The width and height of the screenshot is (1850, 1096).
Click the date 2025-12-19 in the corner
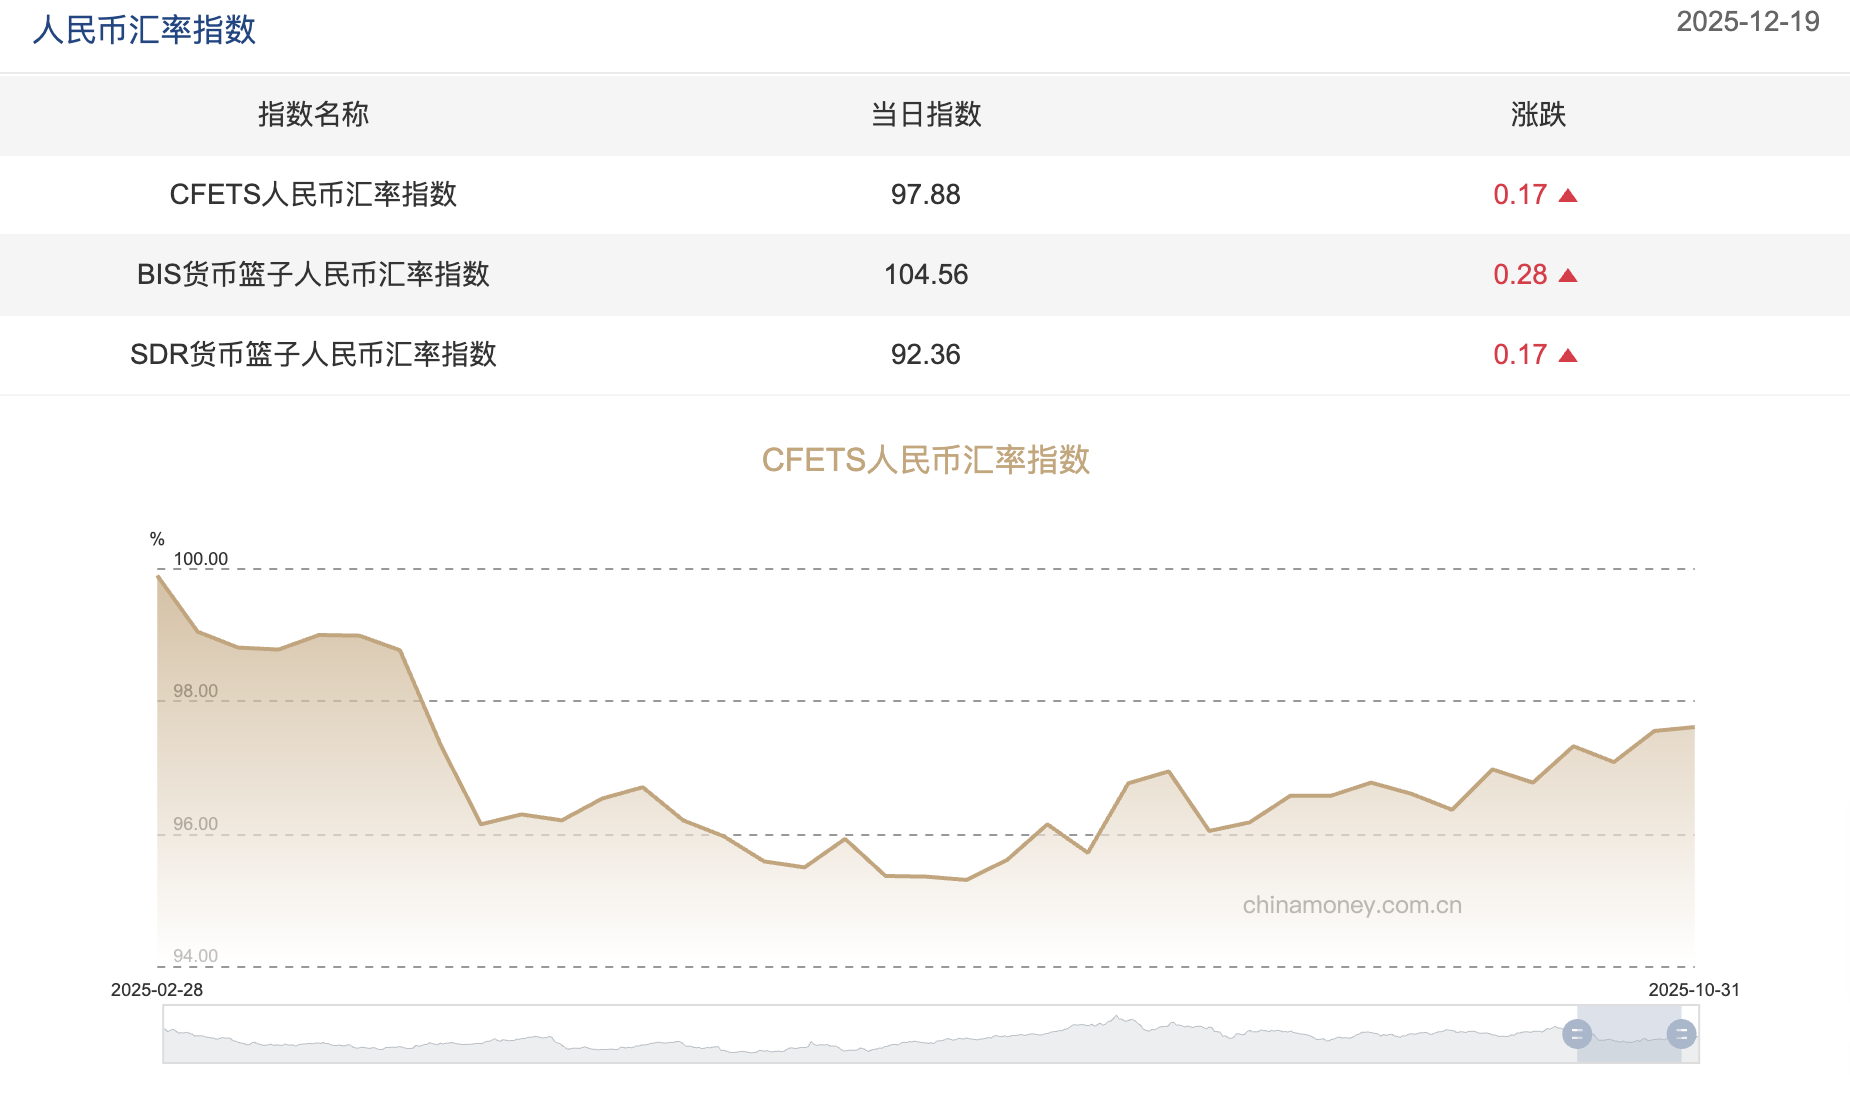pyautogui.click(x=1747, y=21)
